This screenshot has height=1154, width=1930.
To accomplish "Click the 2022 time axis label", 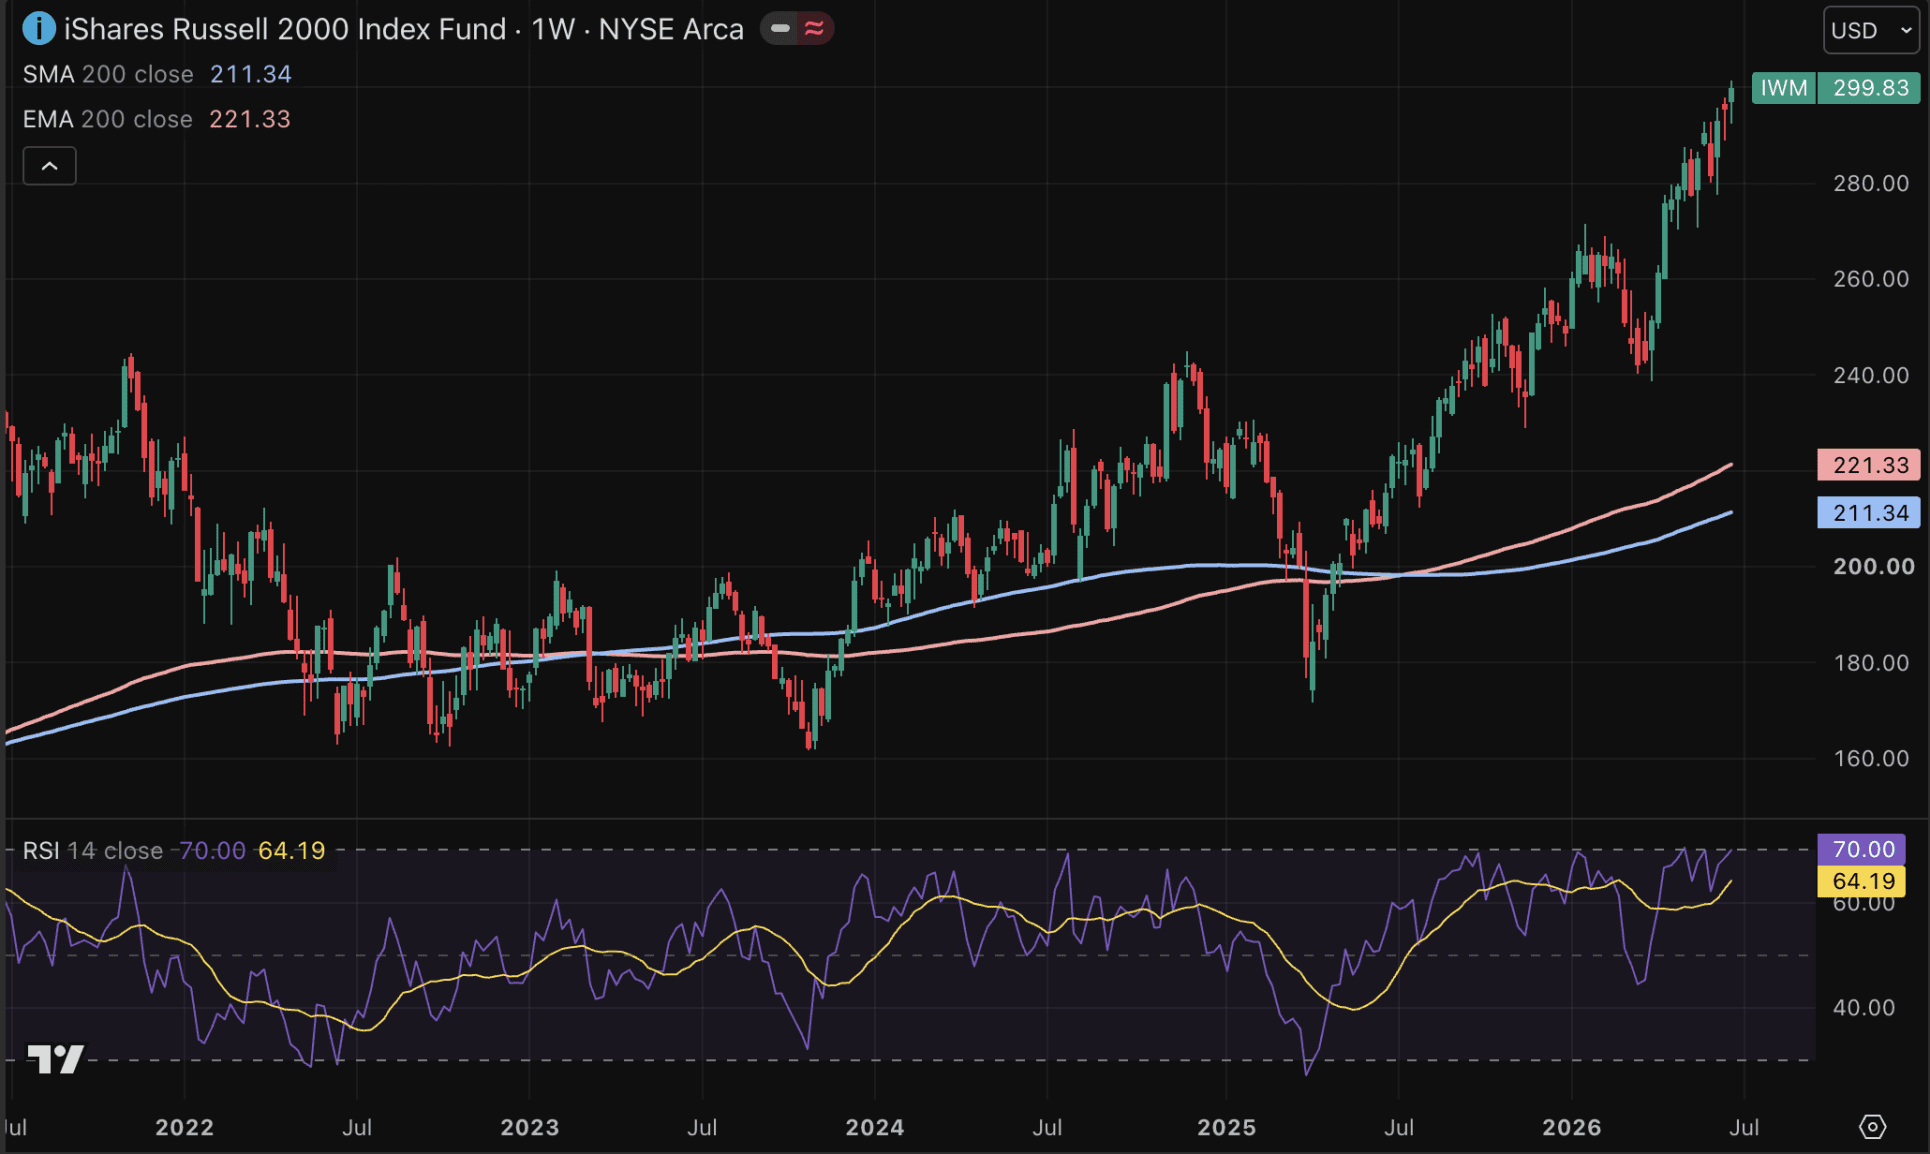I will (184, 1128).
